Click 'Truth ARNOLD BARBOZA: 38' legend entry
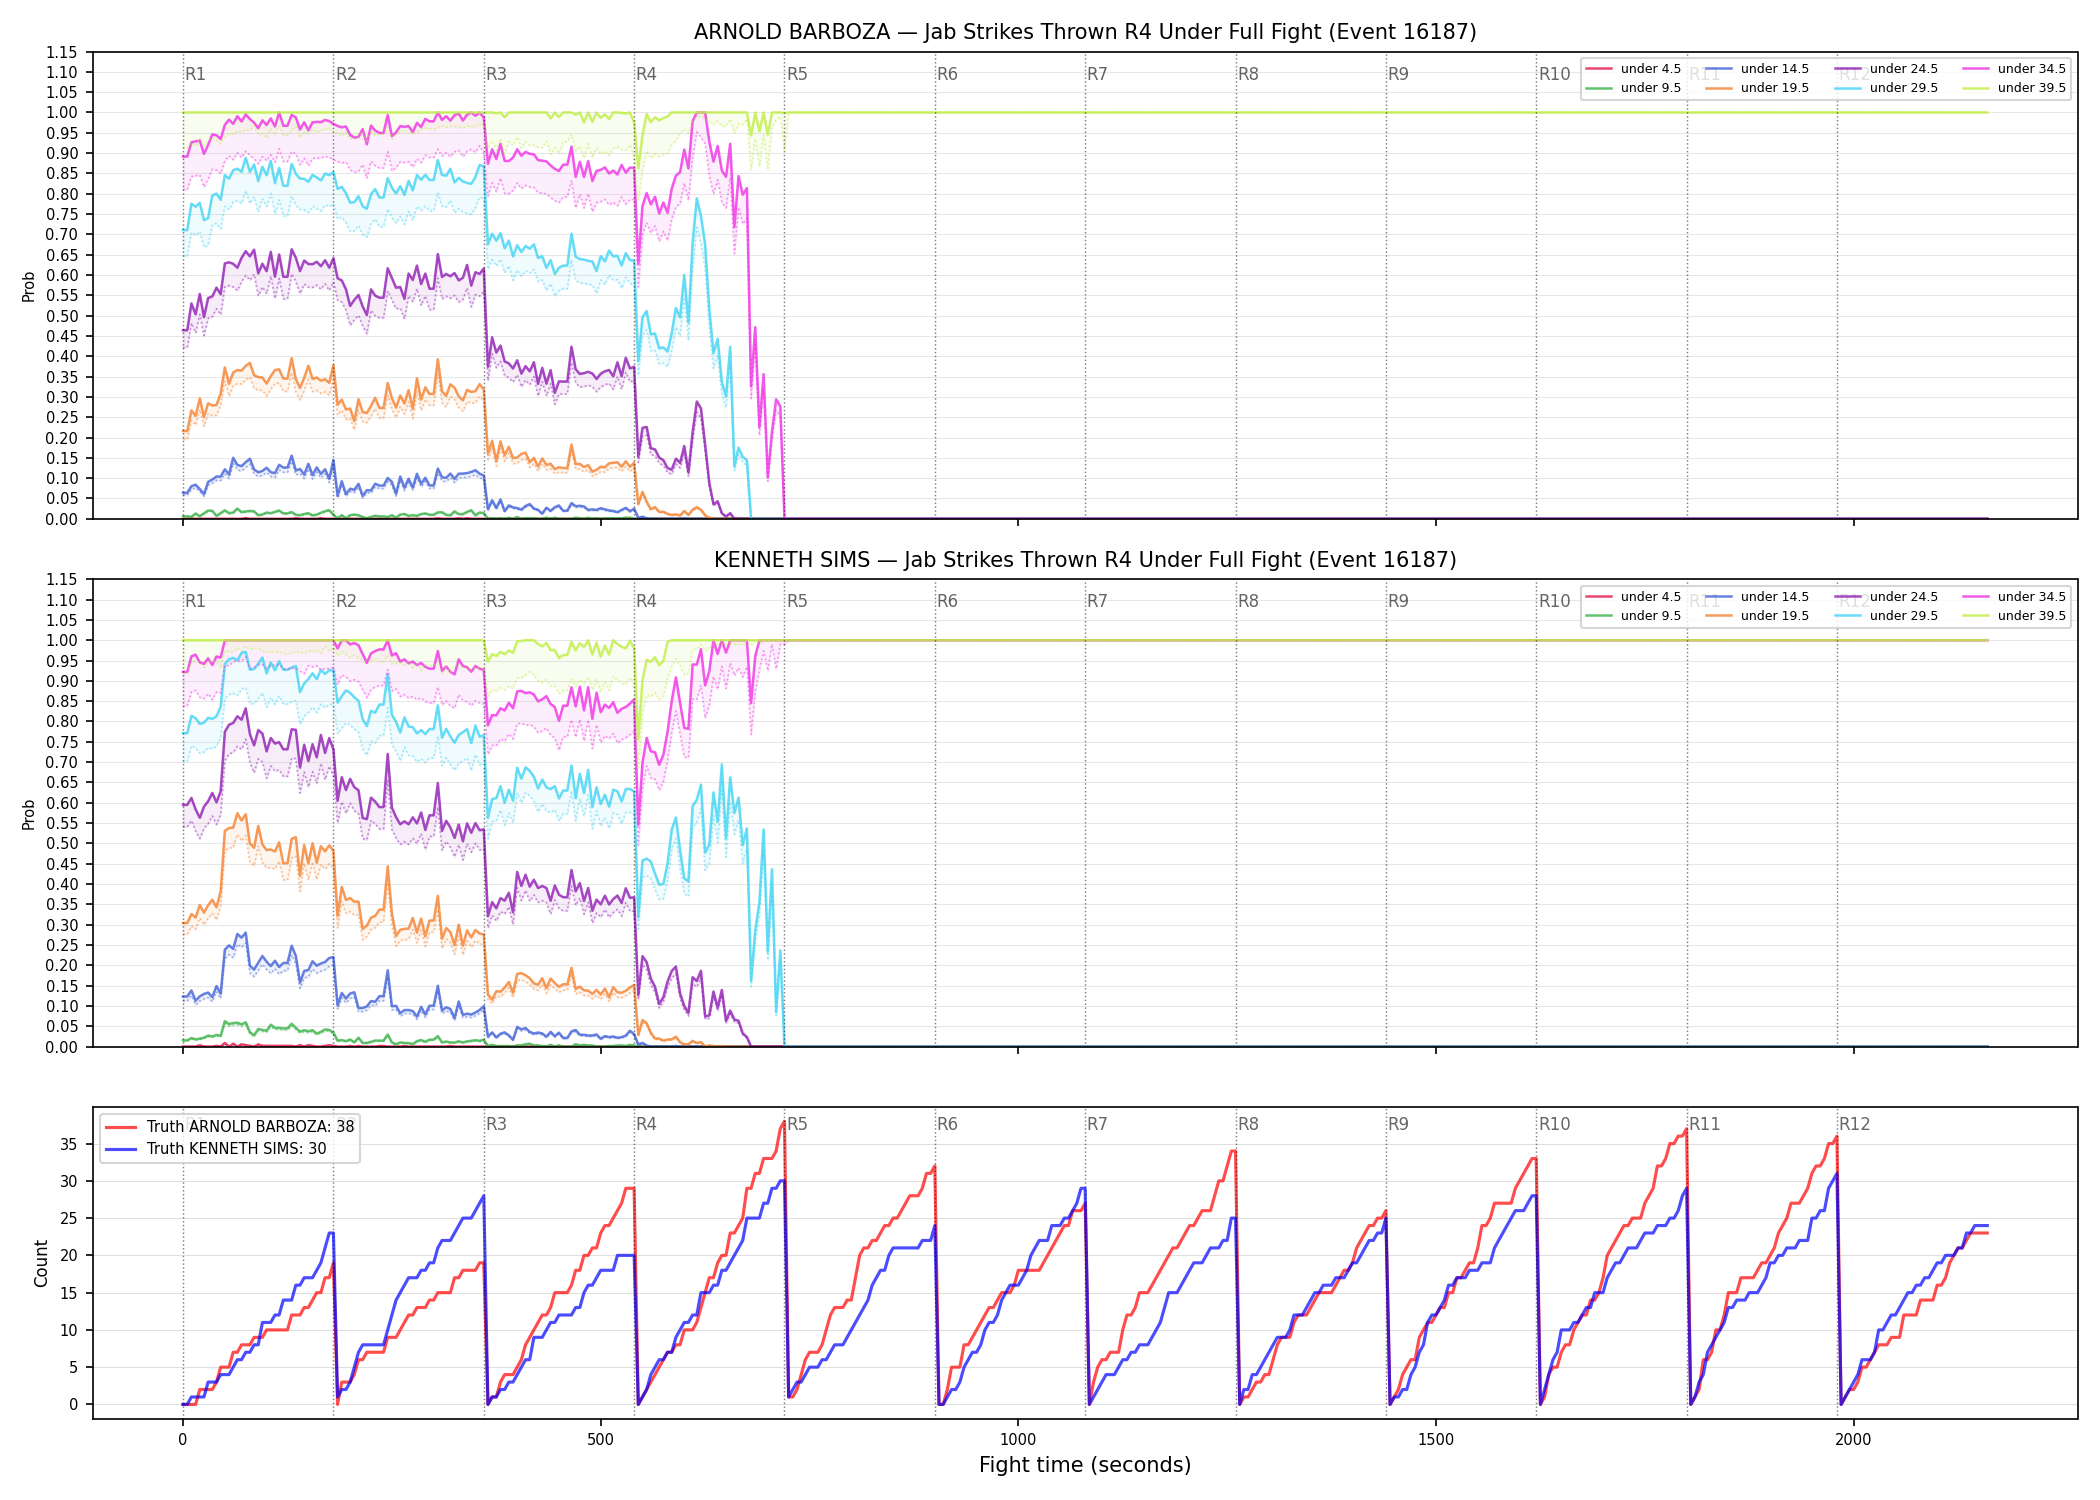The height and width of the screenshot is (1500, 2100). click(x=230, y=1126)
